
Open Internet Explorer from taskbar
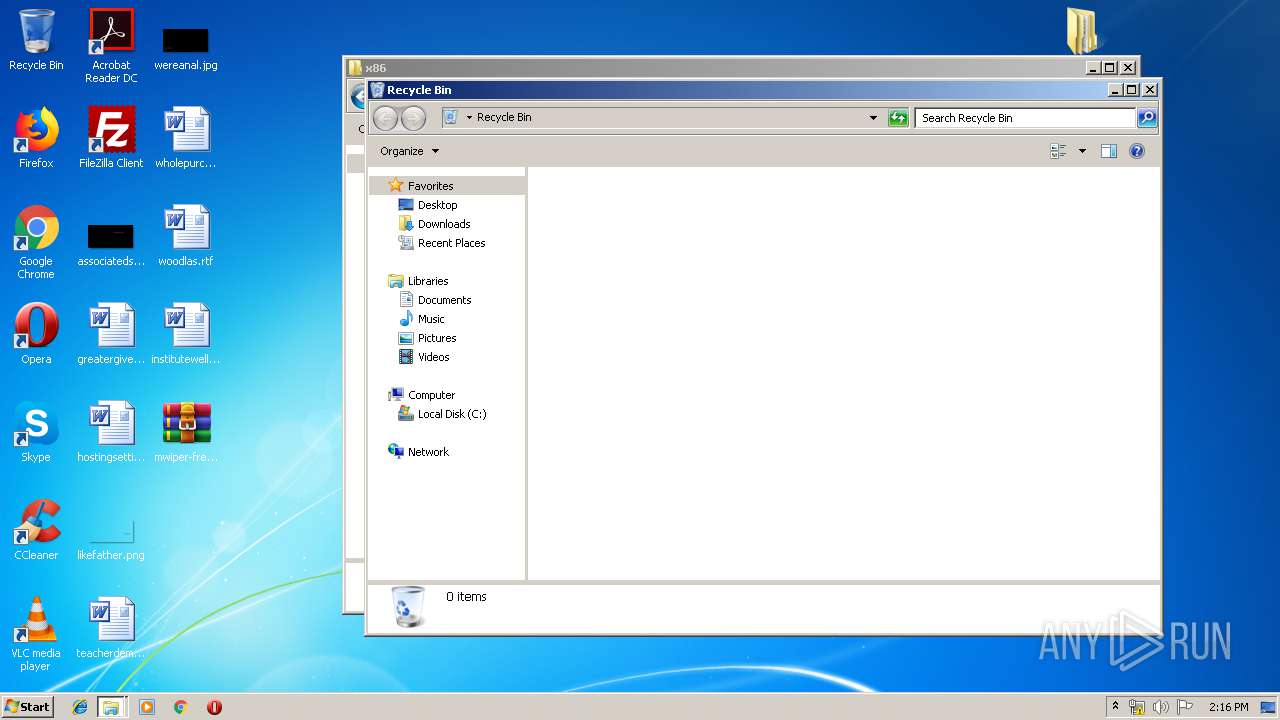[80, 707]
